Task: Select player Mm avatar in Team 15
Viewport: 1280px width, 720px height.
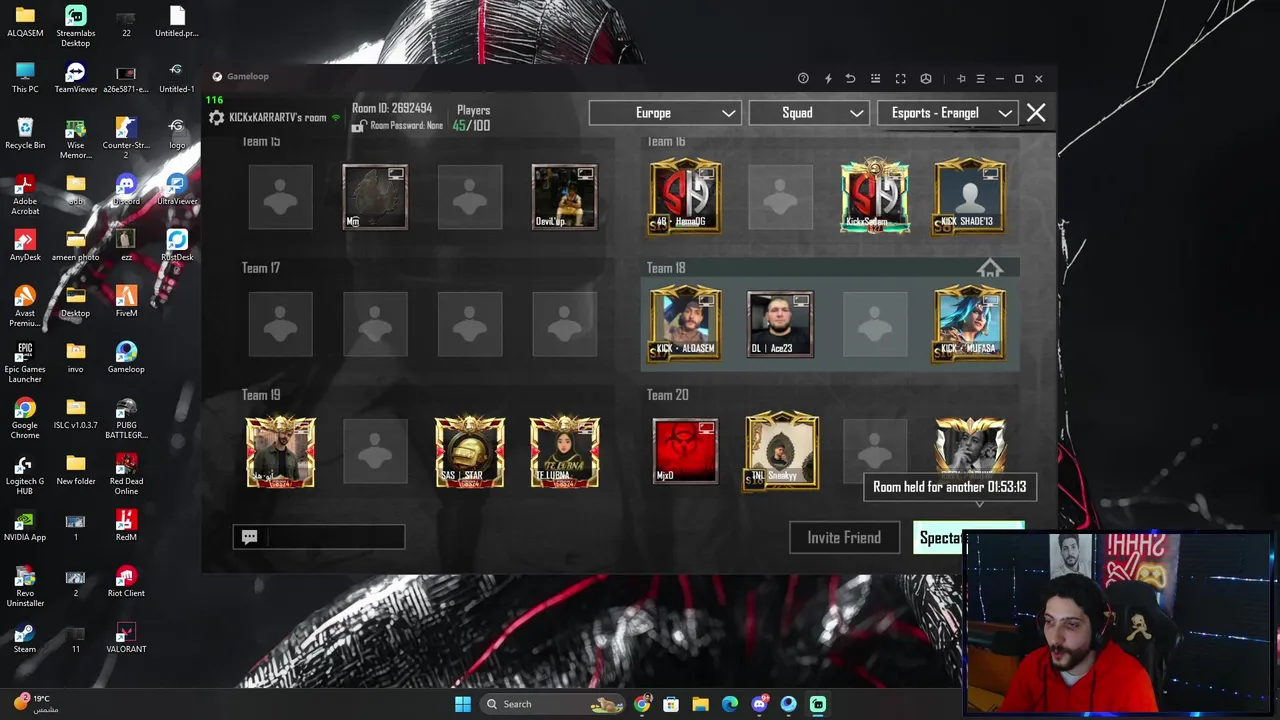Action: click(x=375, y=197)
